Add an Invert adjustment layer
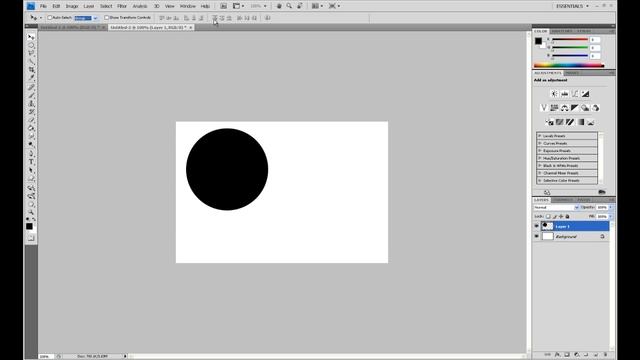 [x=549, y=122]
